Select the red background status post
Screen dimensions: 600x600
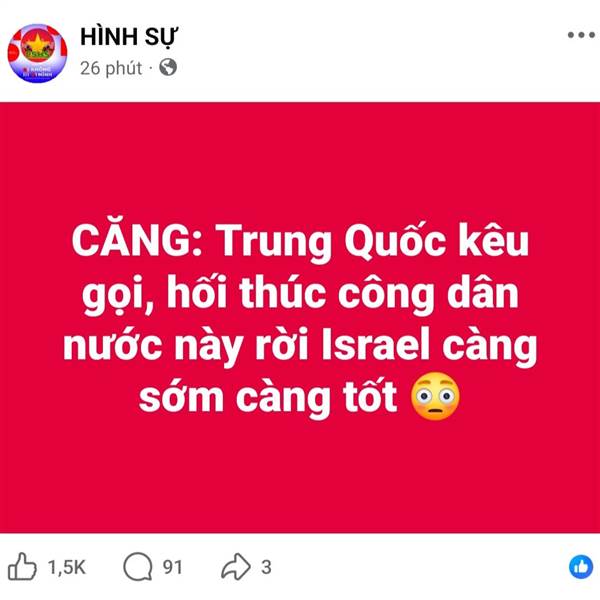[300, 318]
